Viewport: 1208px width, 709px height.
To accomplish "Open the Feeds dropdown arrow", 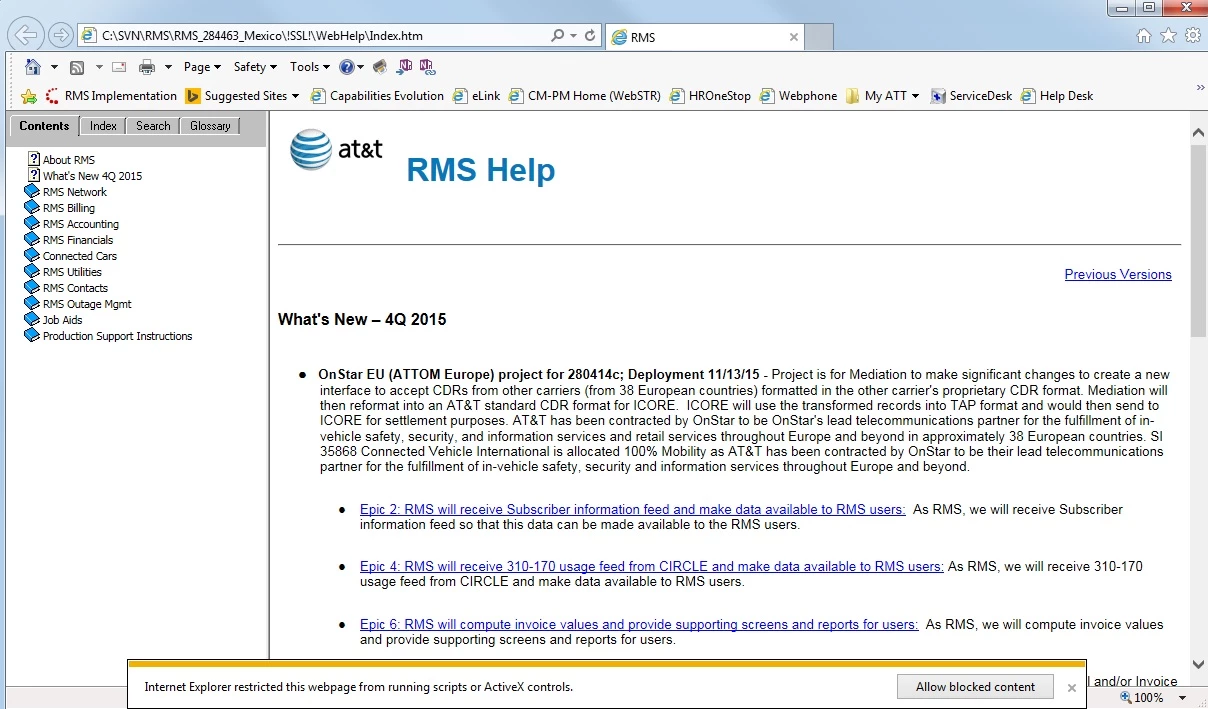I will (98, 67).
